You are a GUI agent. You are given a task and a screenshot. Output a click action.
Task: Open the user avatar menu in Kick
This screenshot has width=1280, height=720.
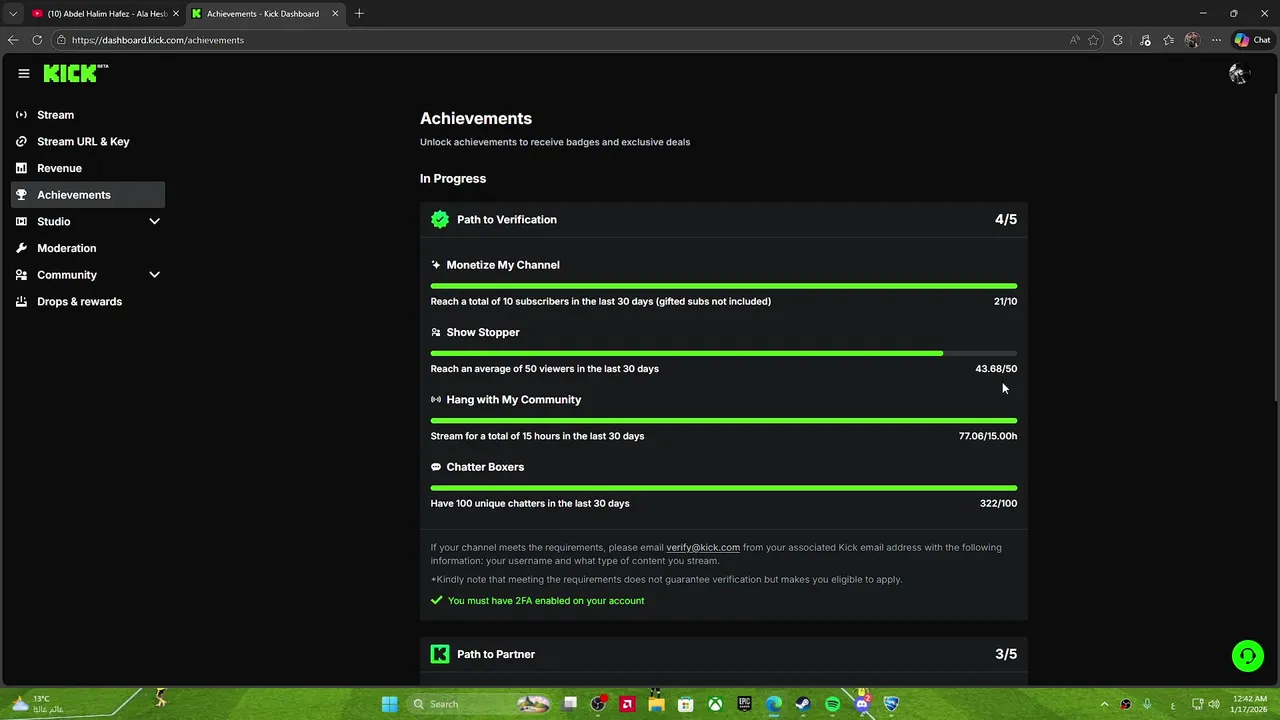point(1239,73)
